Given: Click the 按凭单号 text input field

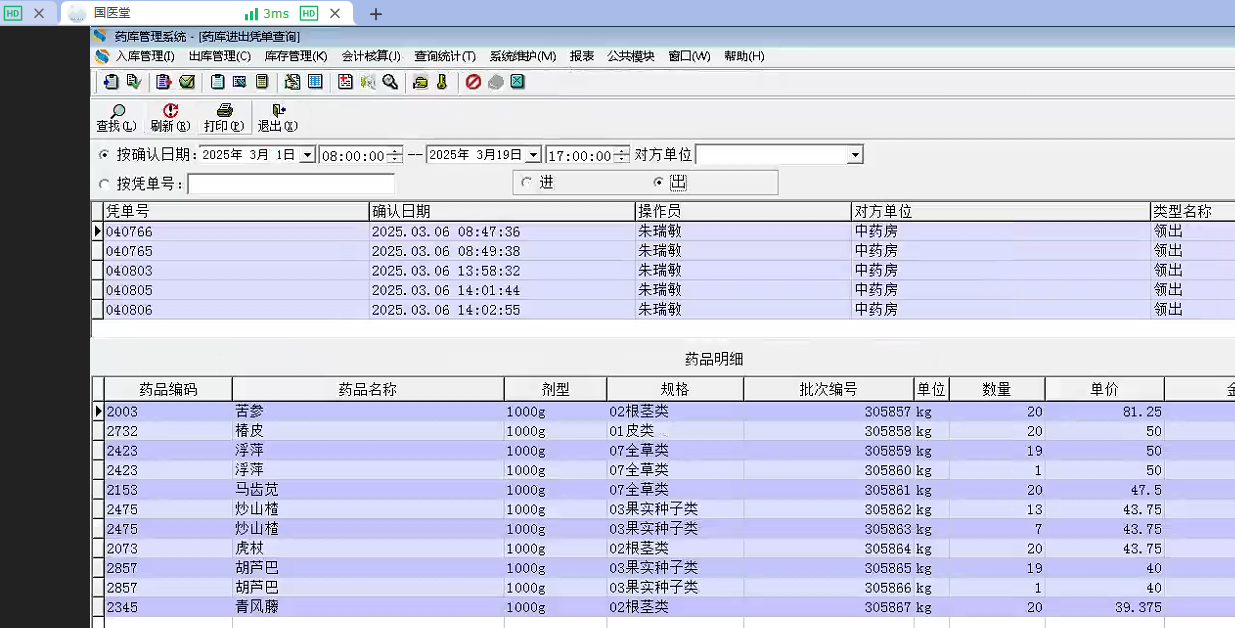Looking at the screenshot, I should coord(290,185).
